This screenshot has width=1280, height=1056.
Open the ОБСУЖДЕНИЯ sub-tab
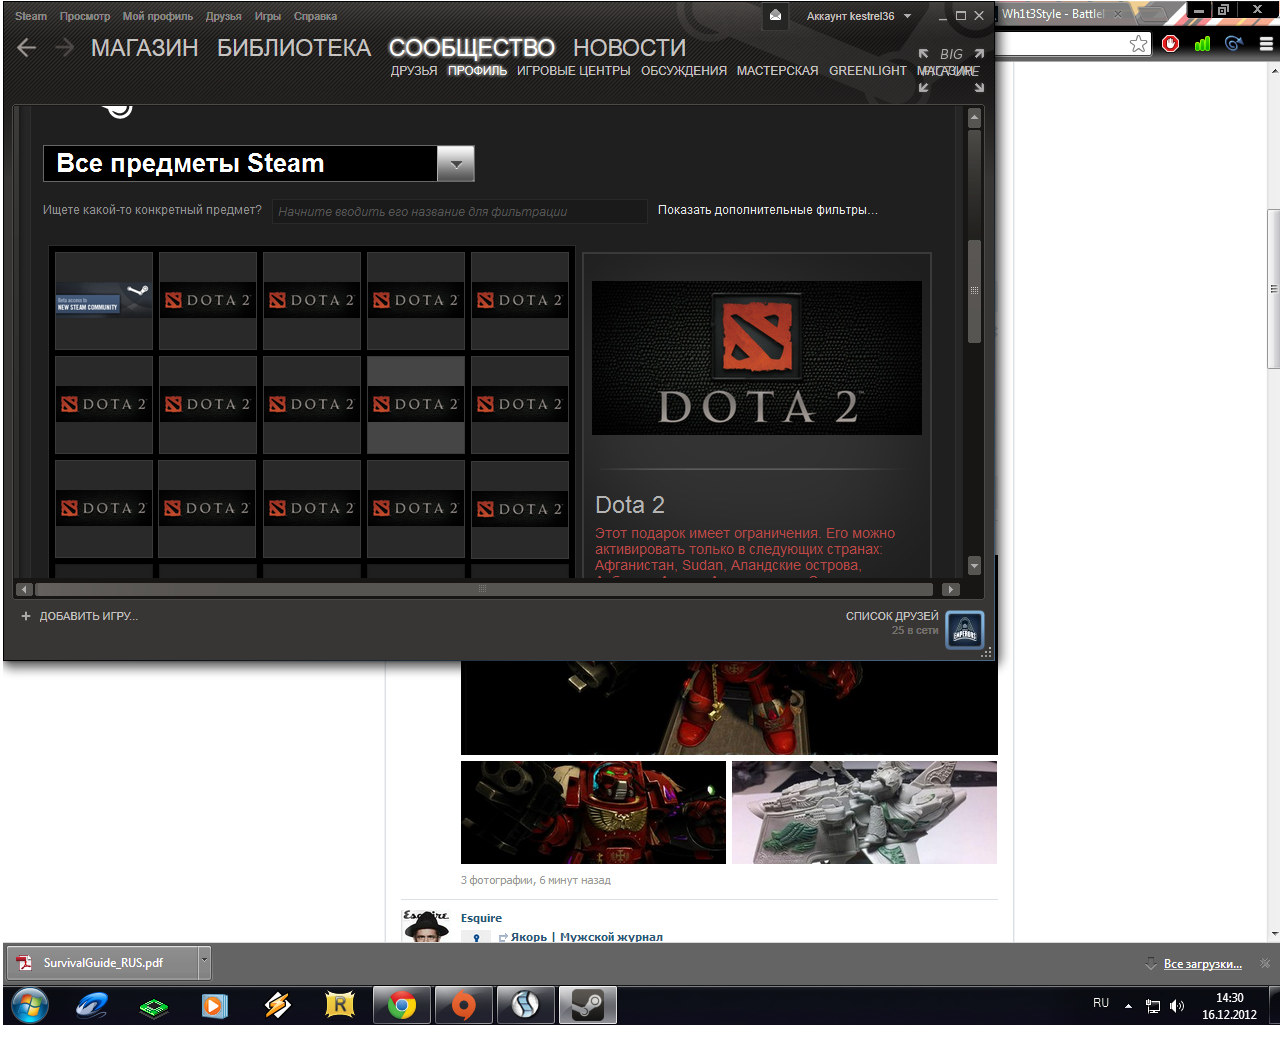684,71
